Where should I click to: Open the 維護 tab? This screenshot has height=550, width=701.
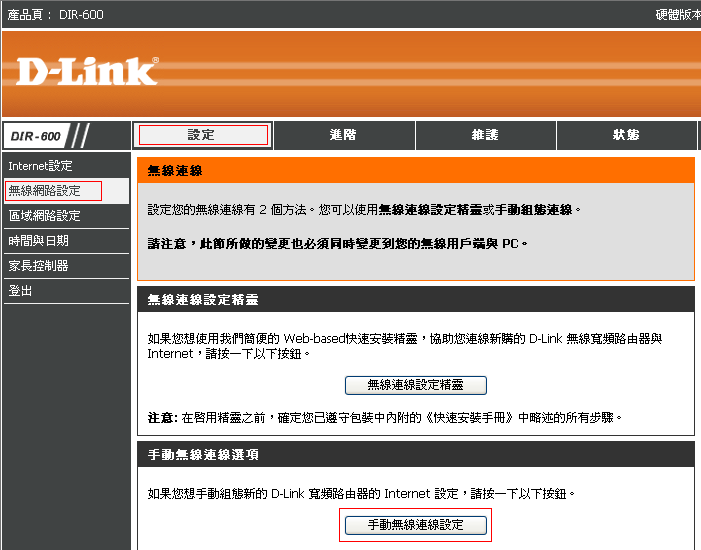486,135
